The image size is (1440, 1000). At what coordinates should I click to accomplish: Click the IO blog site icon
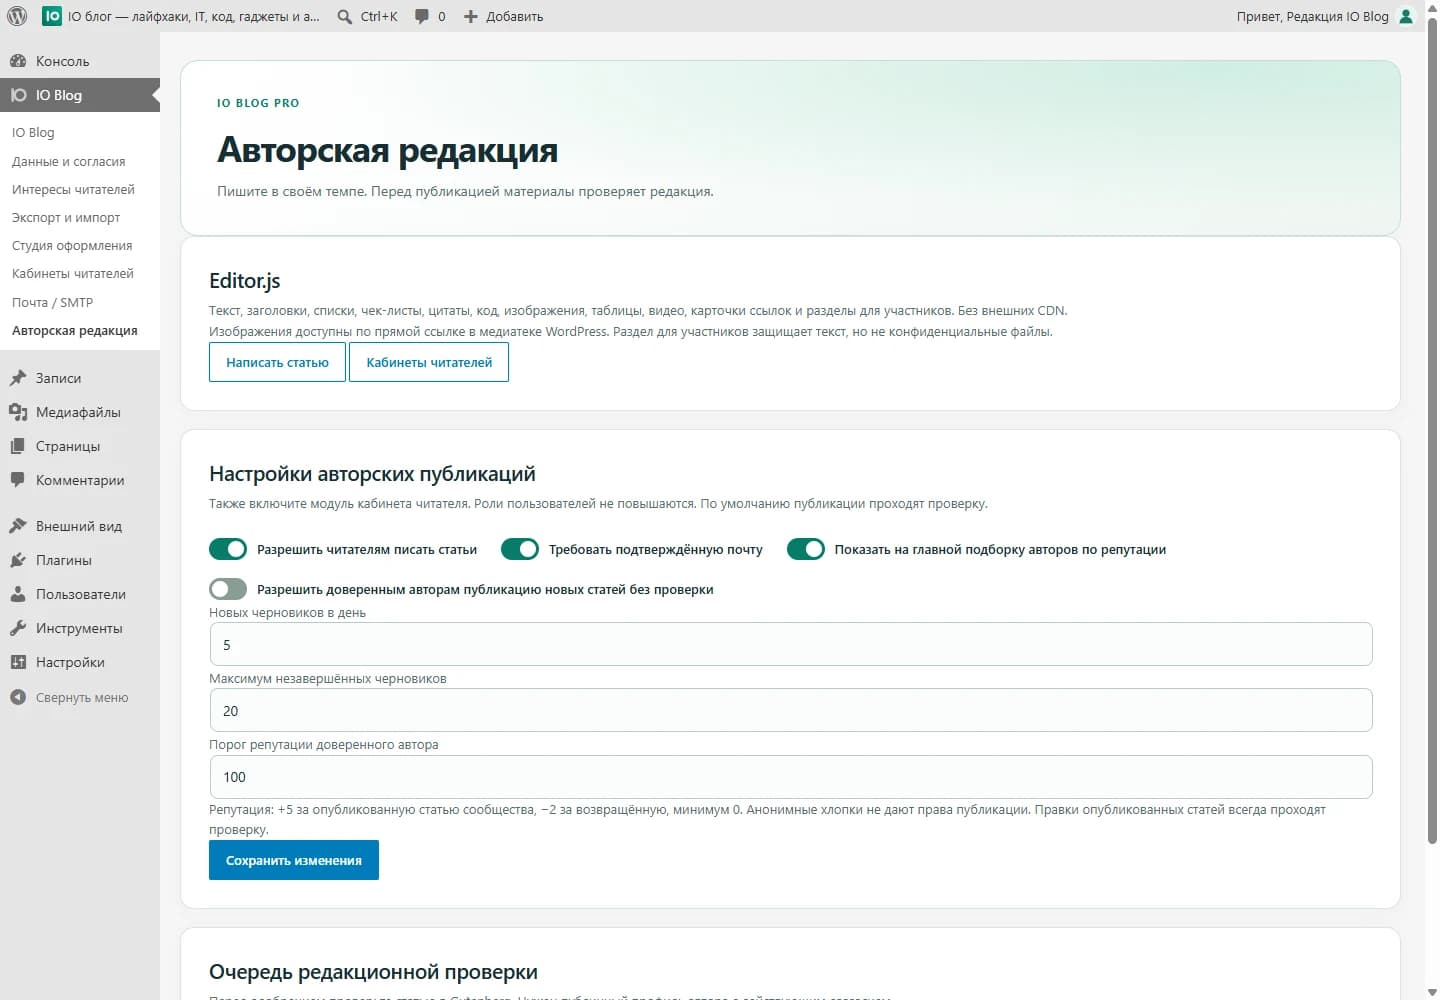tap(52, 16)
